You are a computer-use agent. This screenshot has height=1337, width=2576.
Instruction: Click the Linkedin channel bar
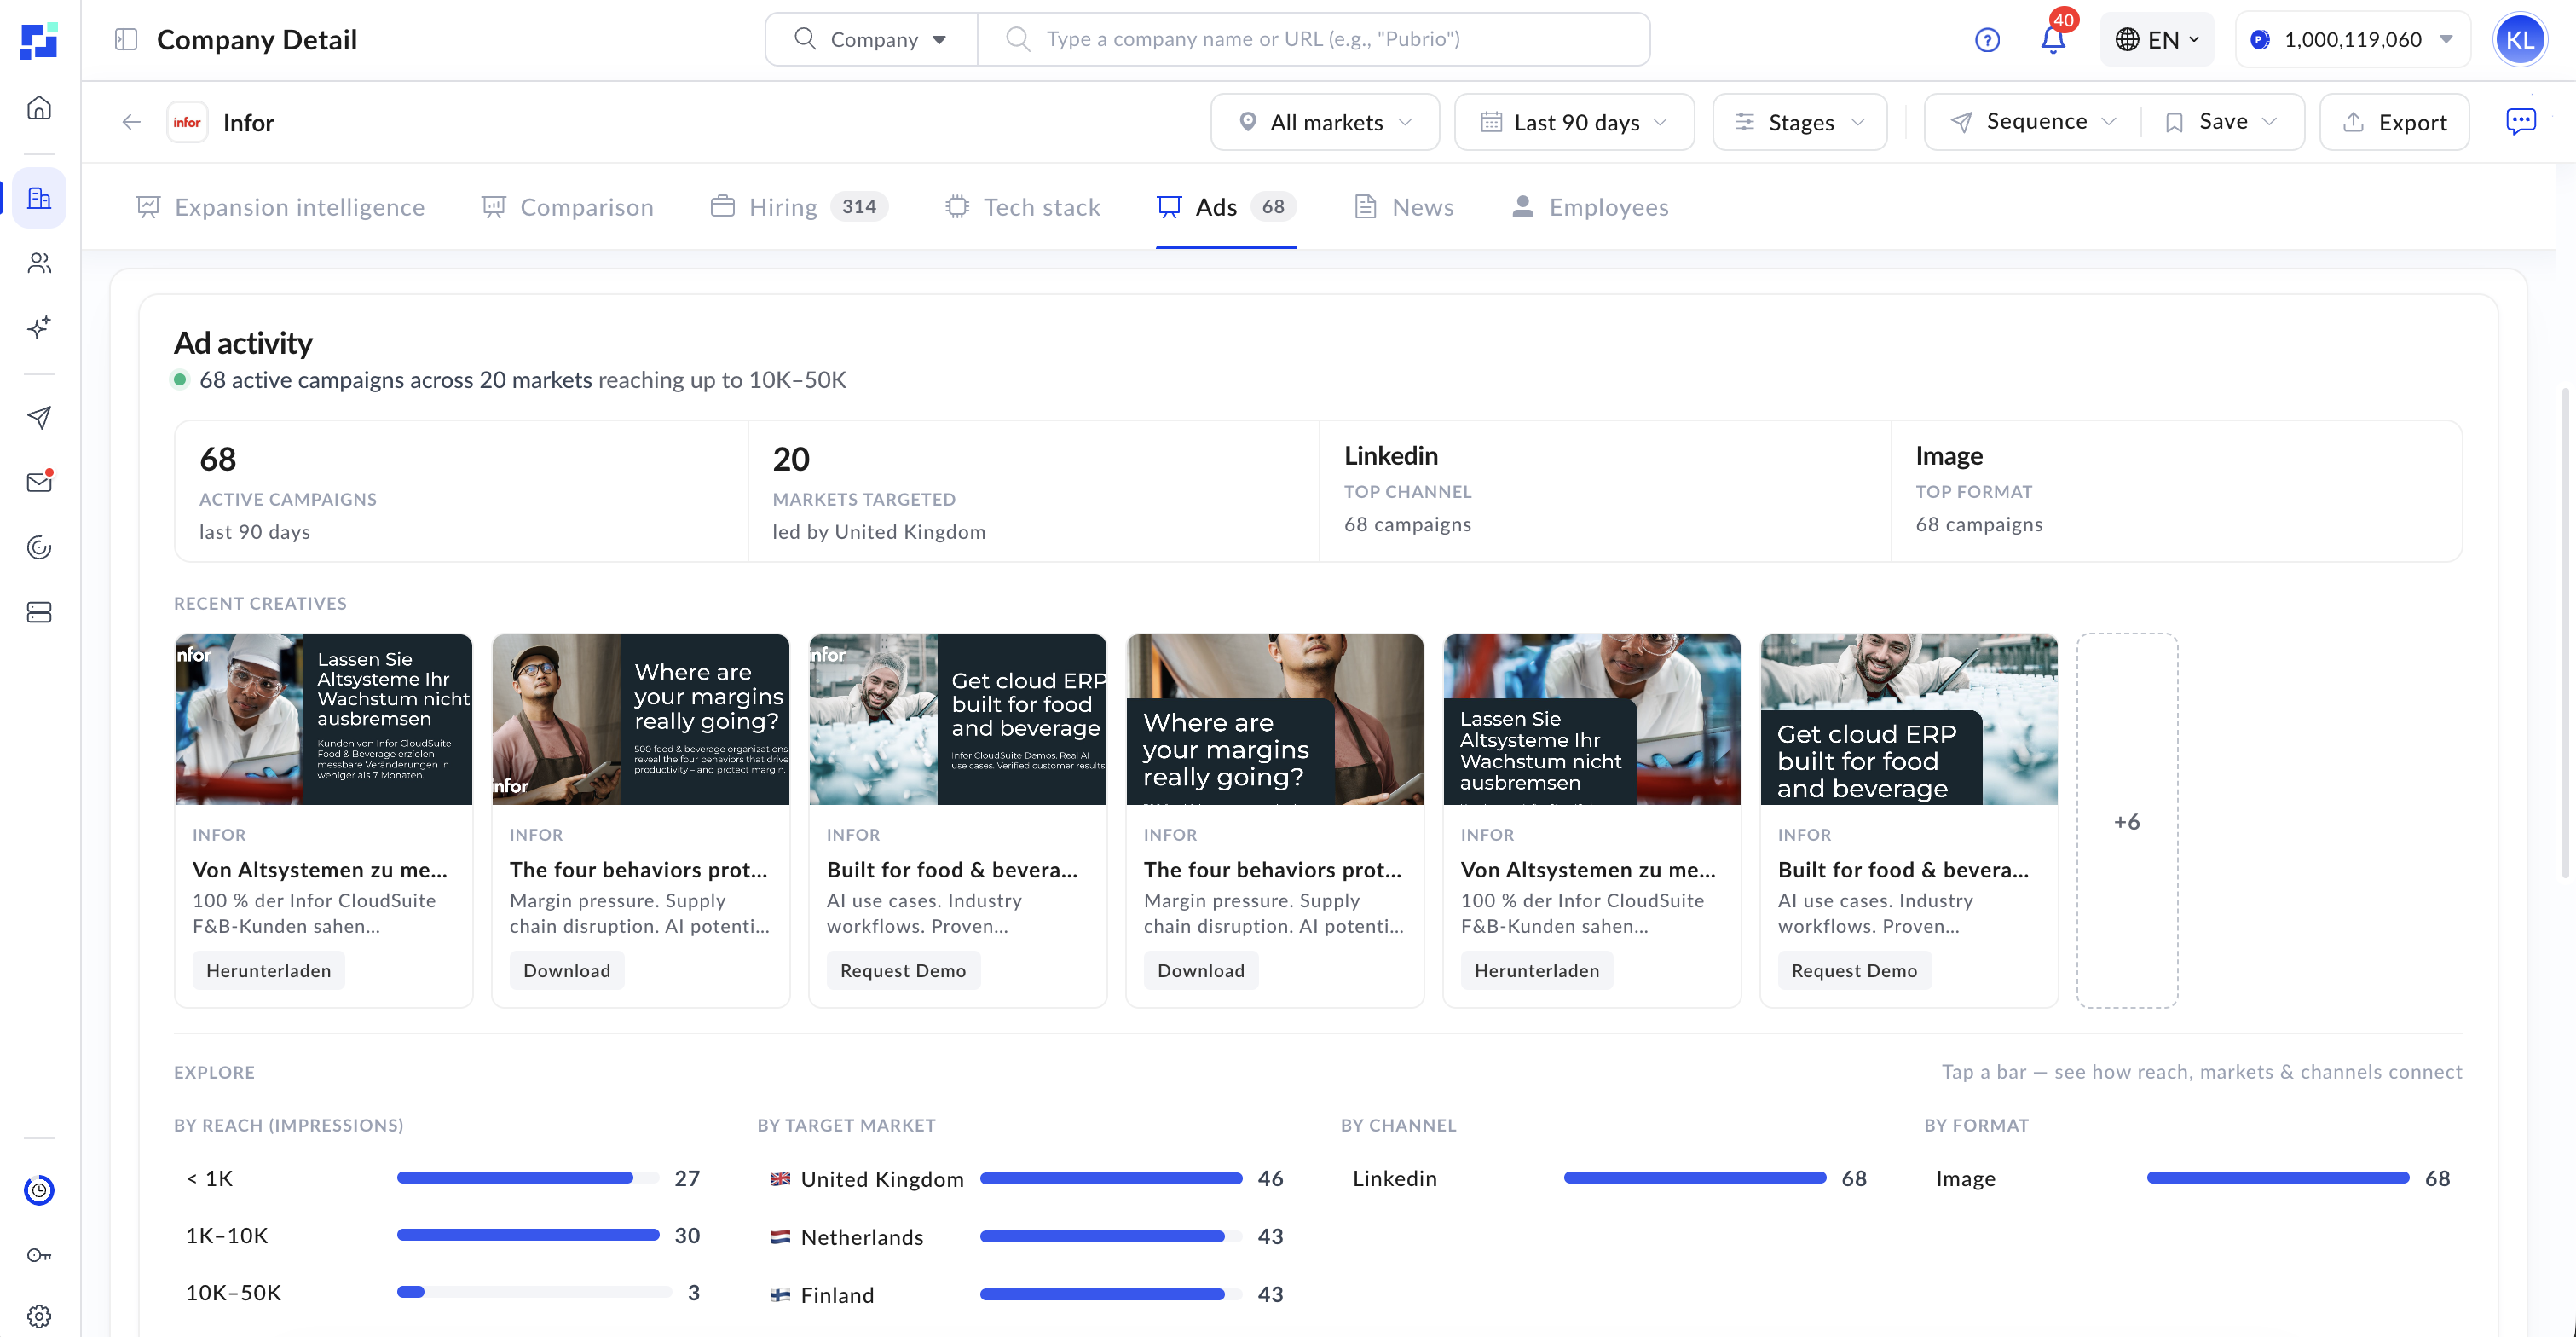1695,1178
